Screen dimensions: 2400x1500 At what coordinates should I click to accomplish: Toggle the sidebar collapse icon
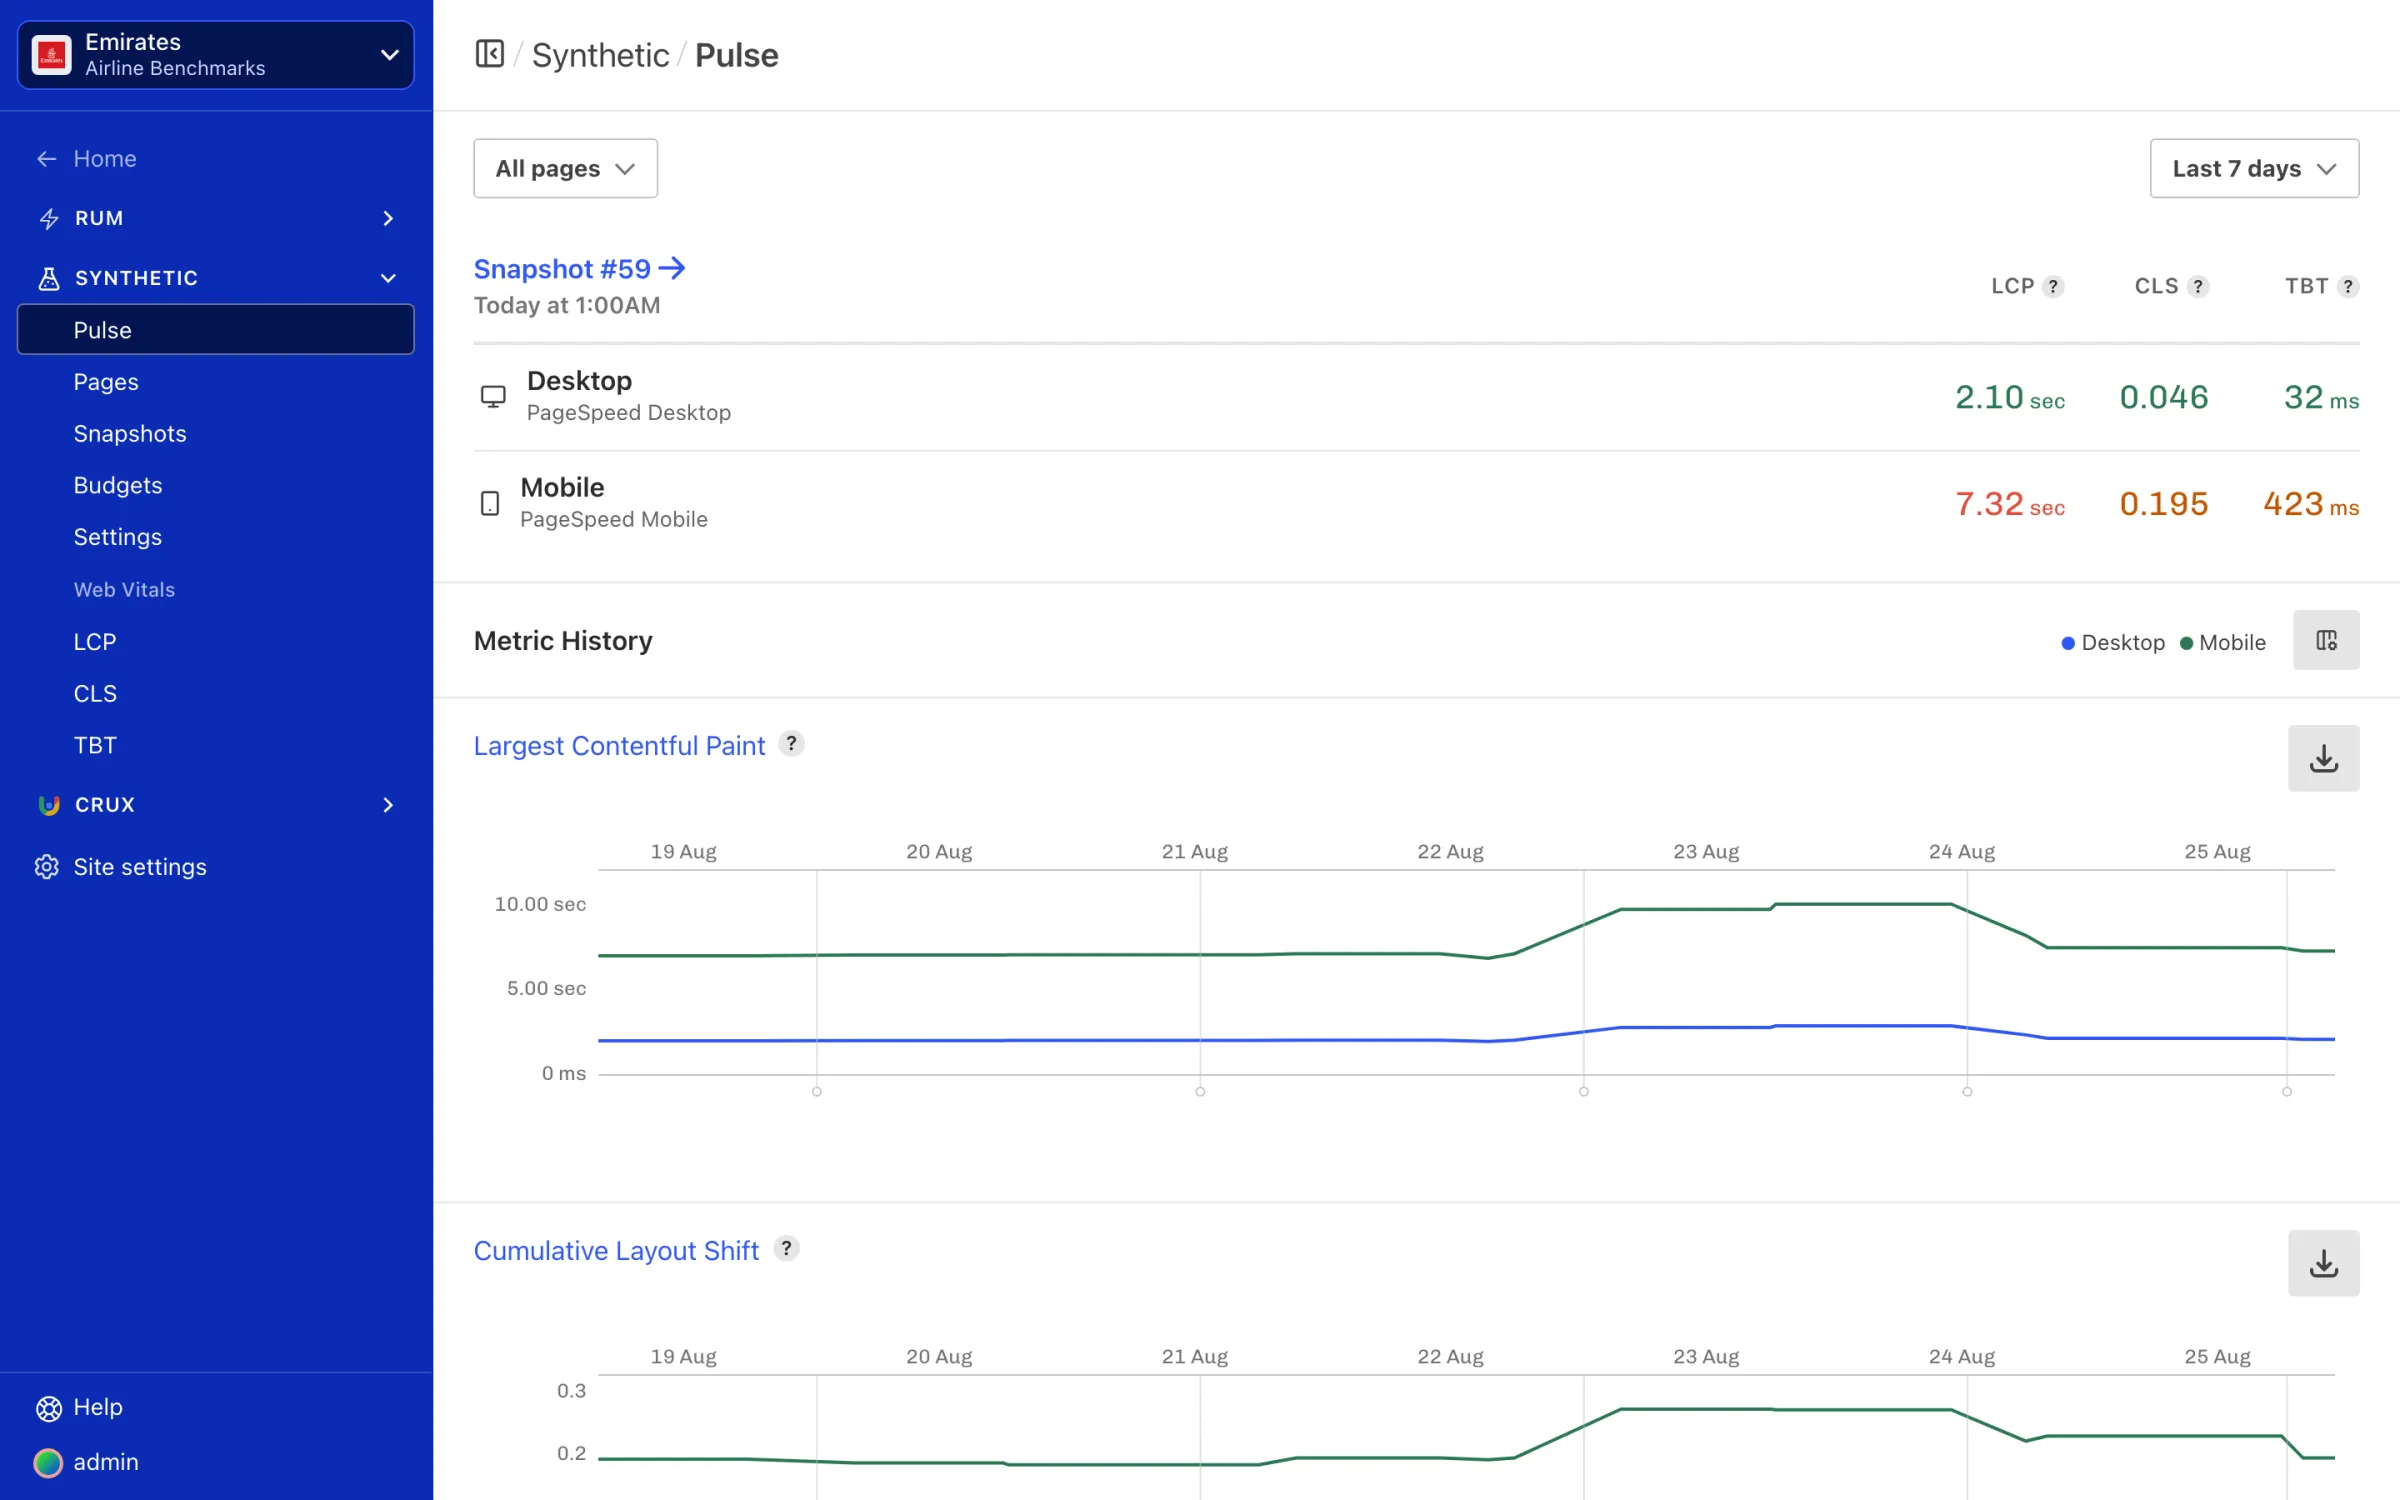click(490, 53)
